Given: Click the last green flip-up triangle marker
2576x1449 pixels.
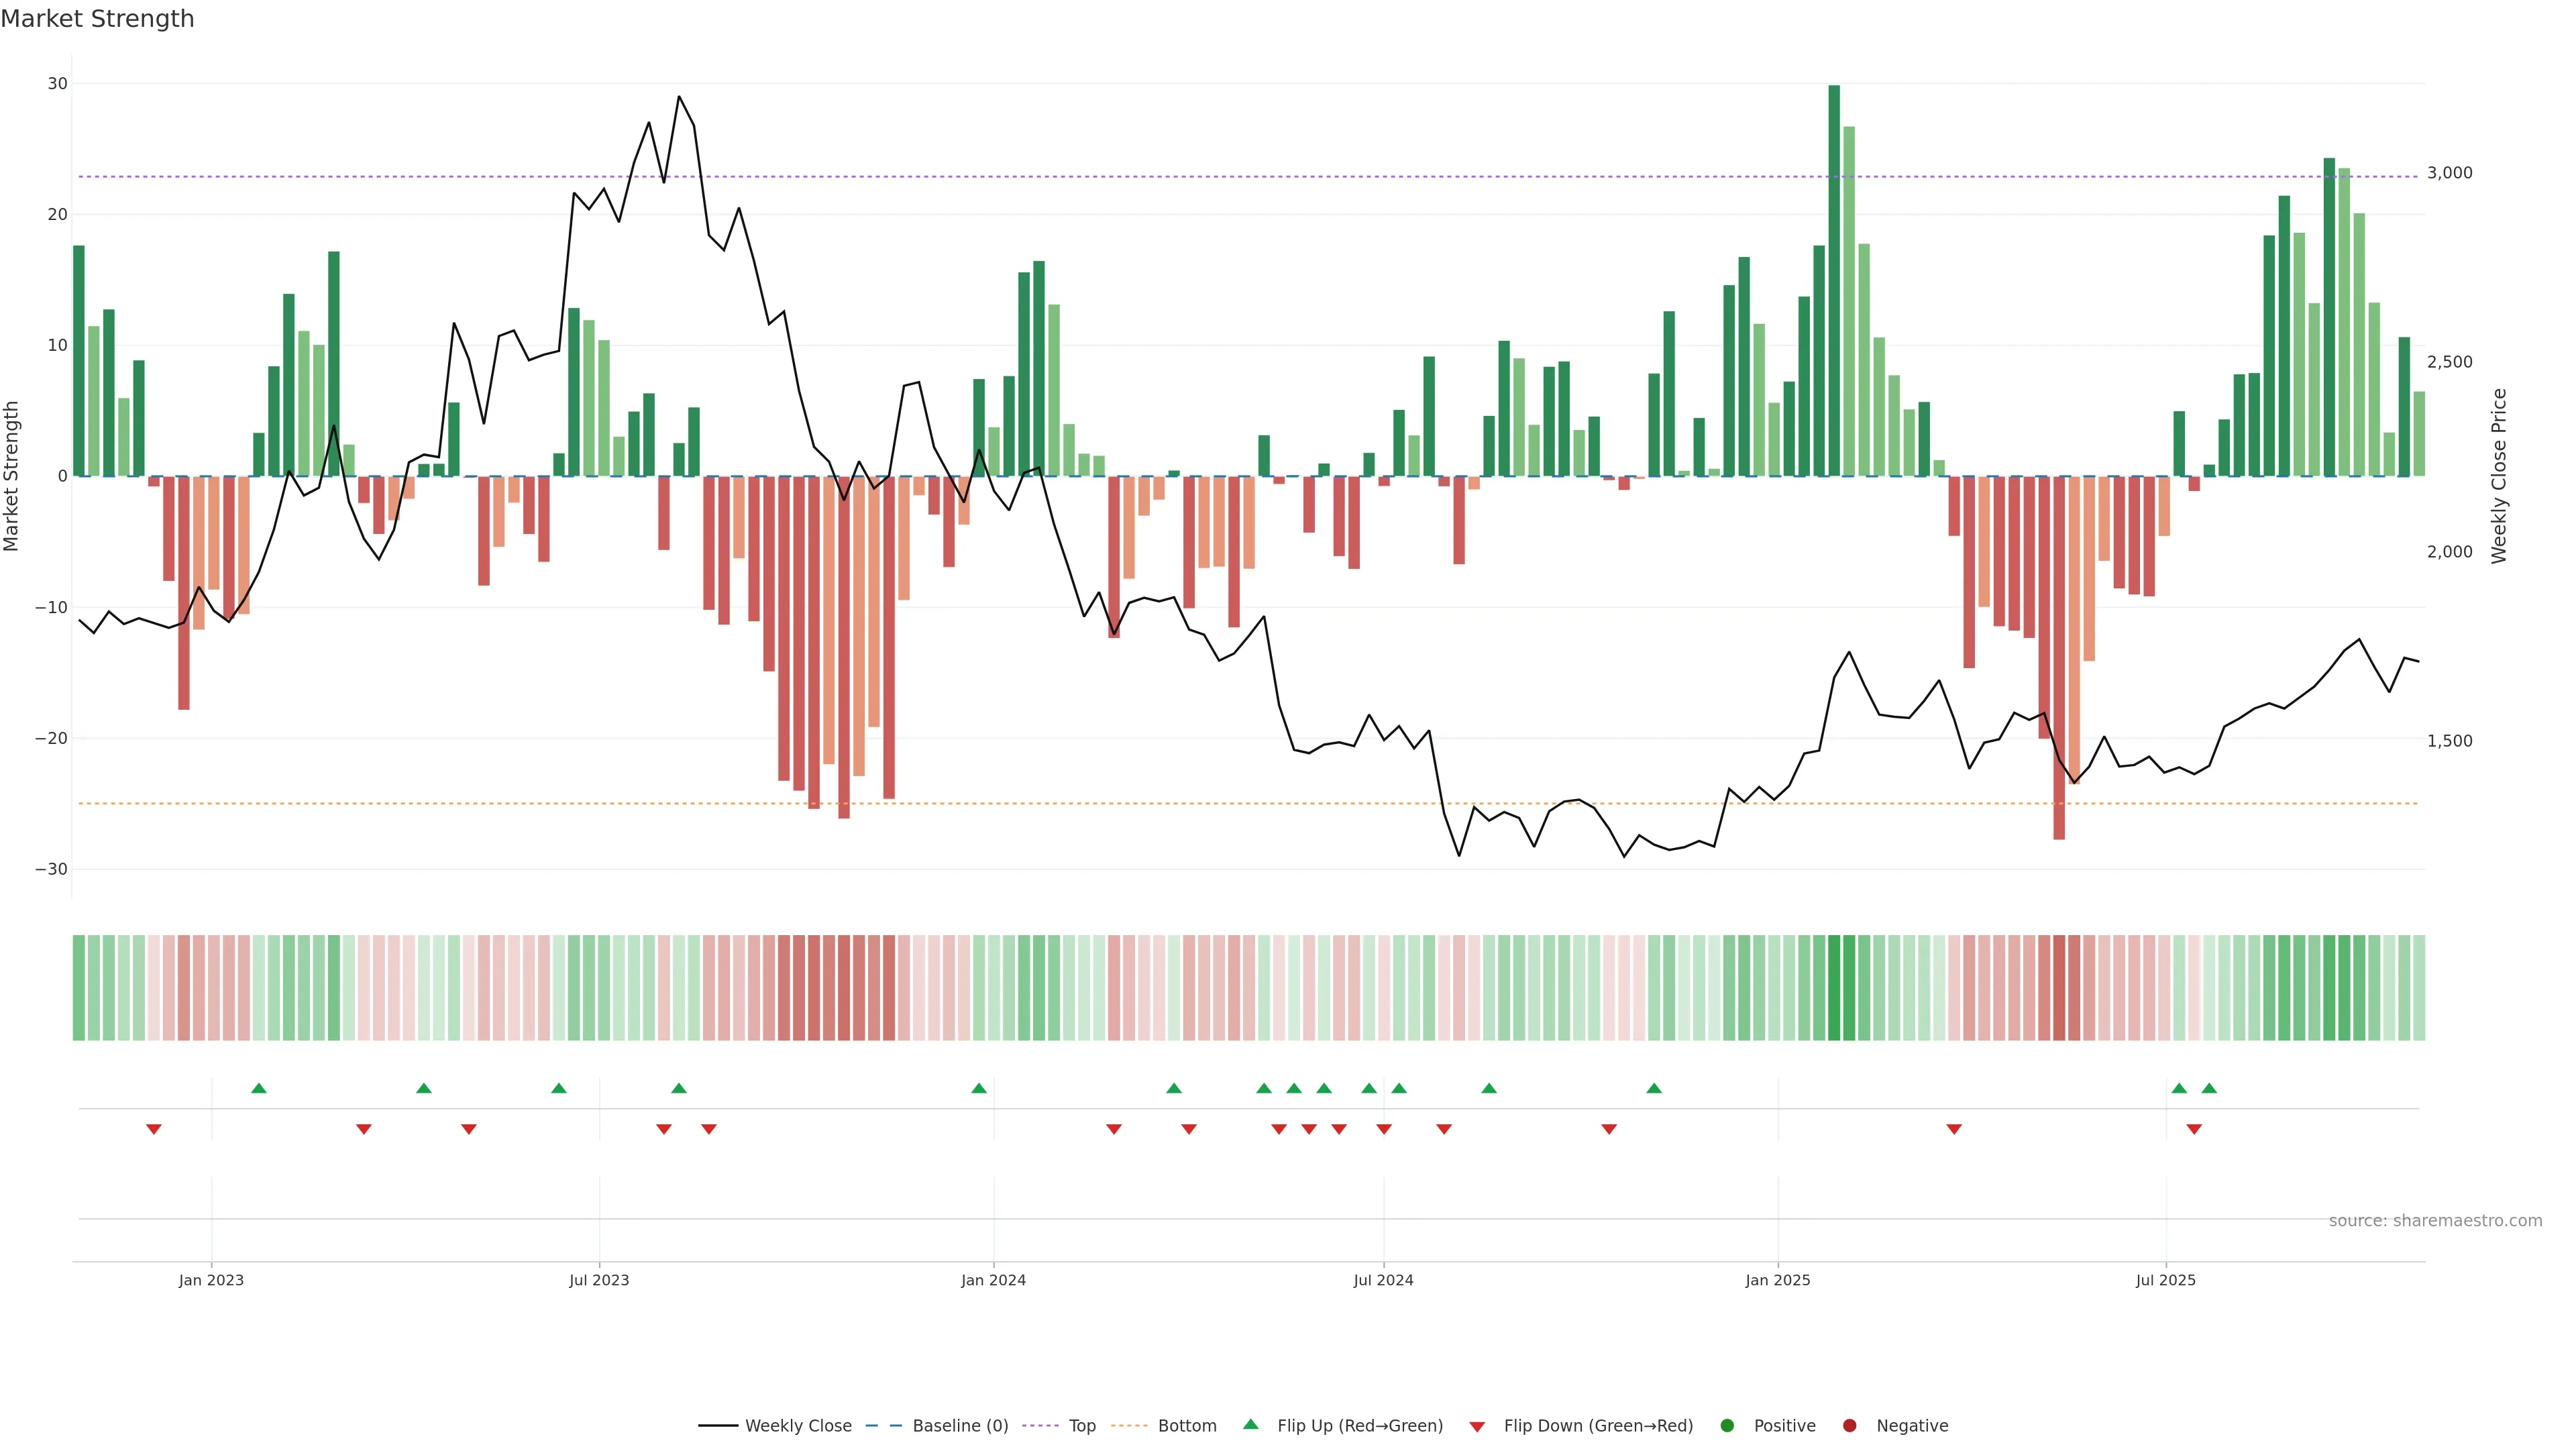Looking at the screenshot, I should [x=2209, y=1088].
